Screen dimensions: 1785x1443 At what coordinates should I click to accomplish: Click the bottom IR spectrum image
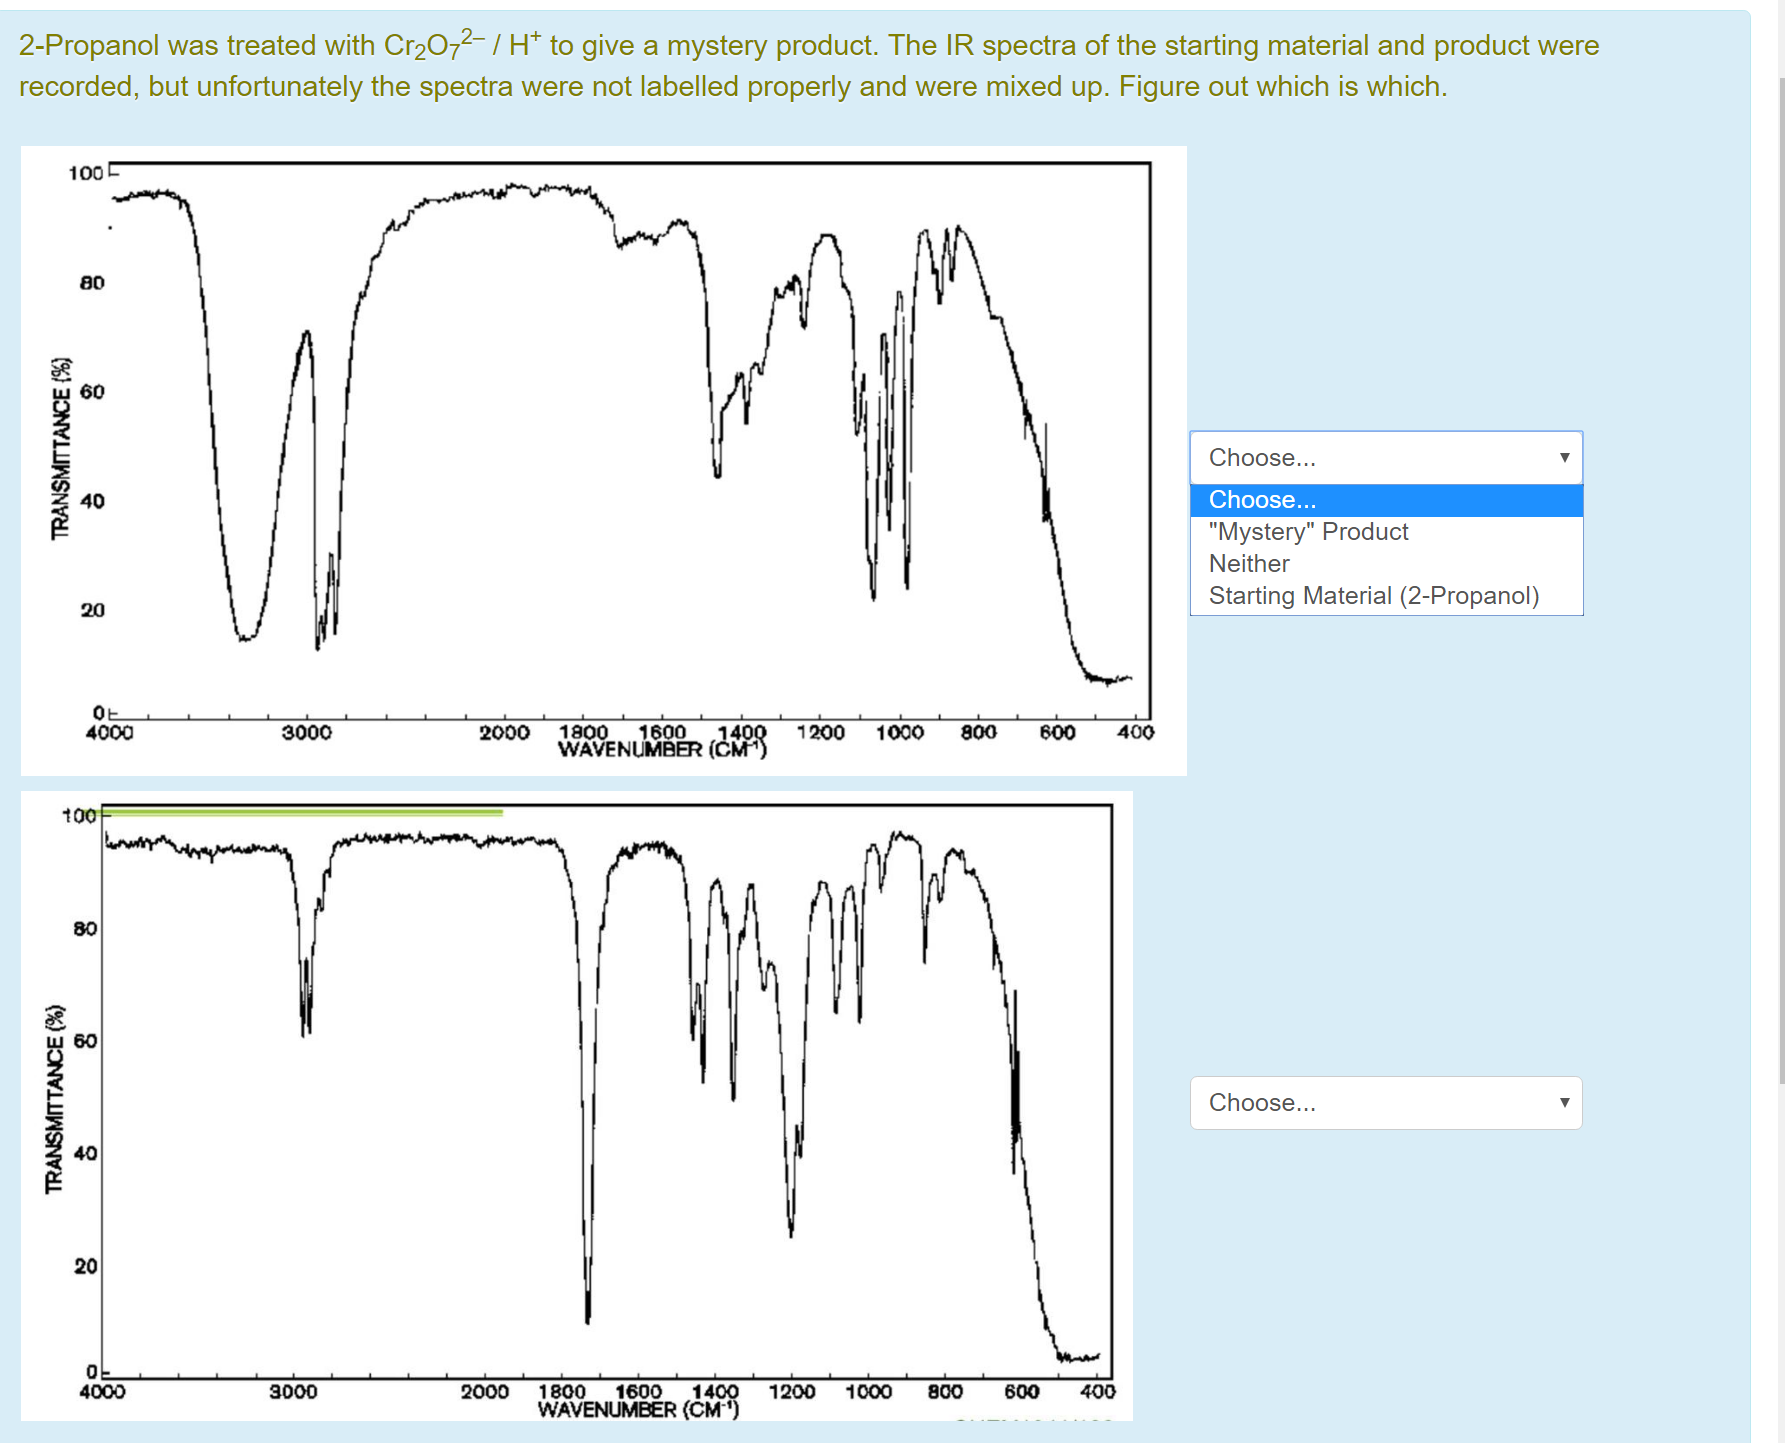576,1105
